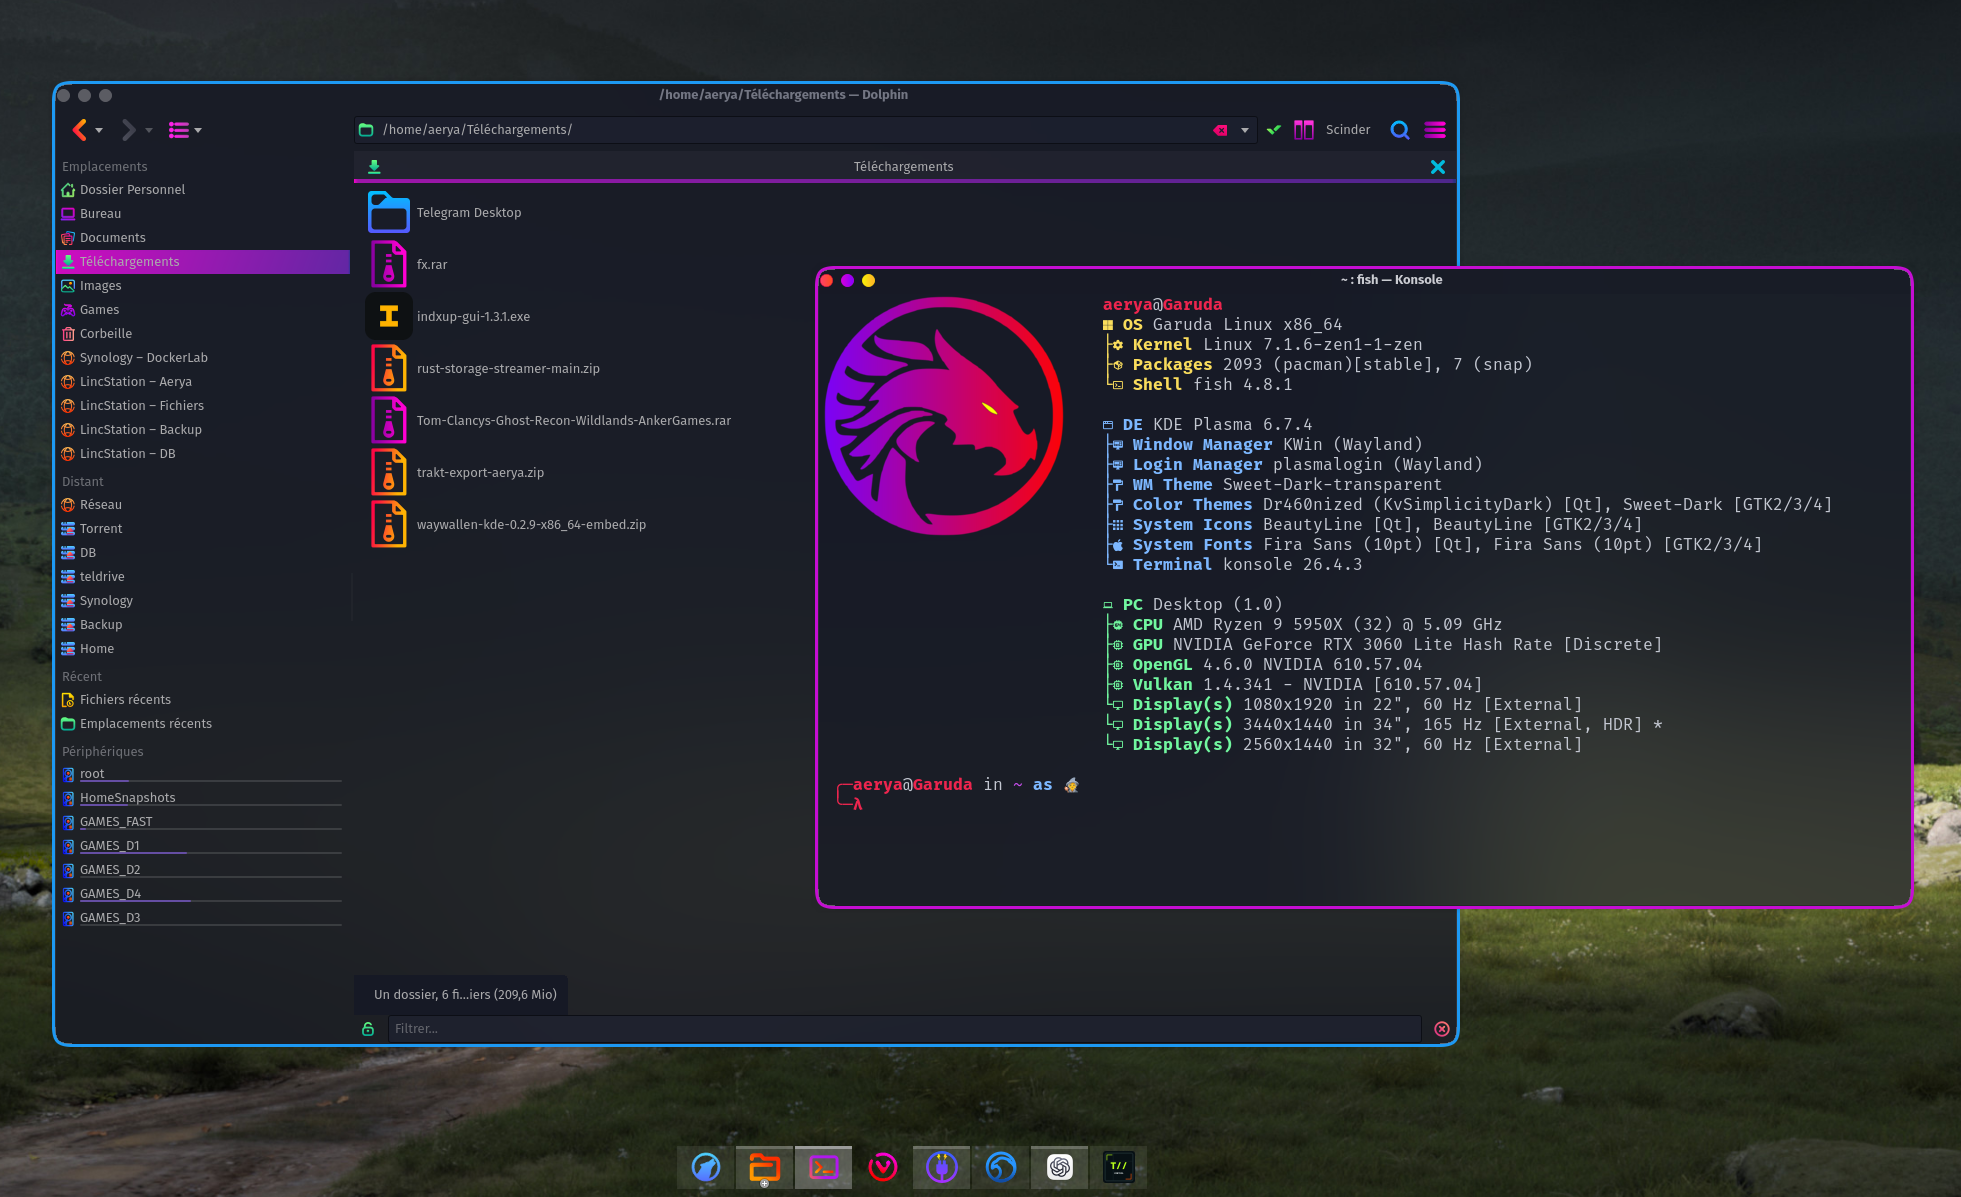The image size is (1961, 1197).
Task: Open the GAMES_D1 drive
Action: (x=203, y=846)
